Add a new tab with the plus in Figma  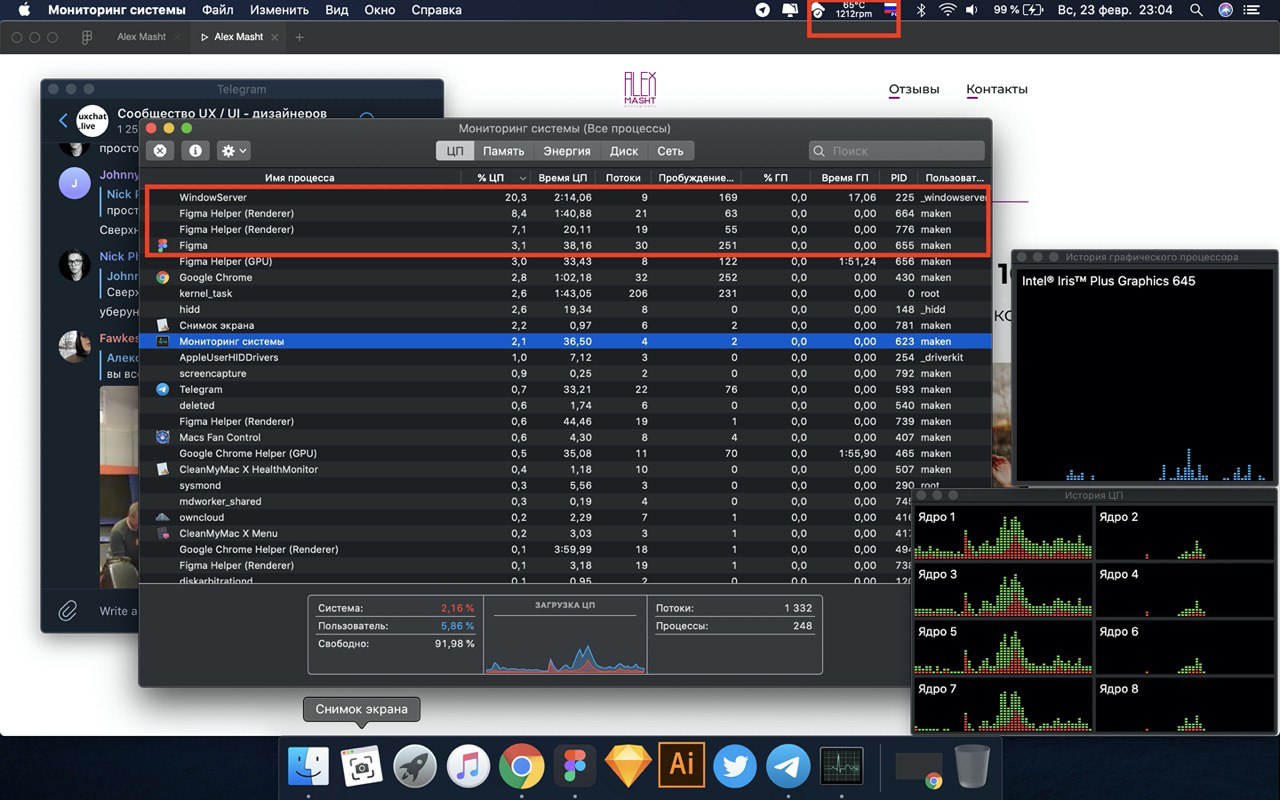tap(299, 37)
